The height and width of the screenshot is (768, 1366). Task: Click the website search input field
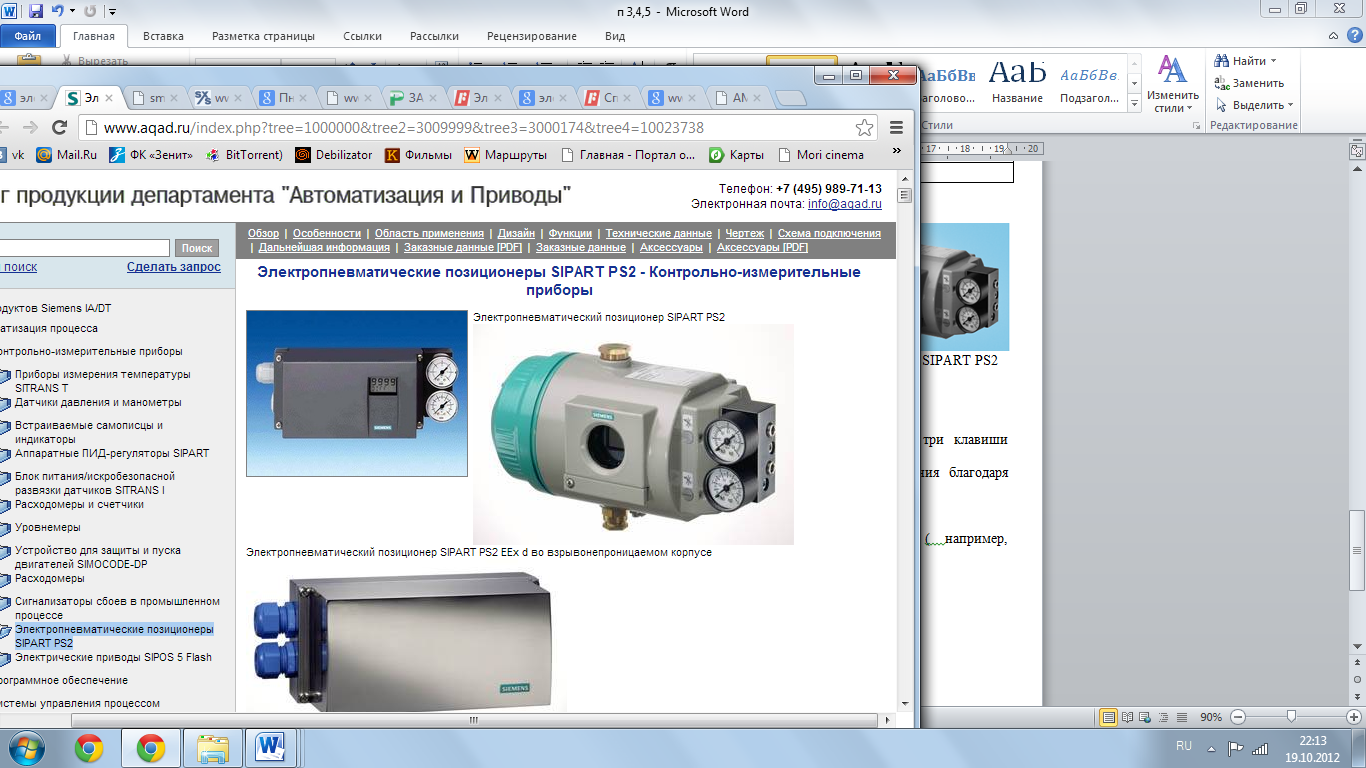click(x=84, y=248)
